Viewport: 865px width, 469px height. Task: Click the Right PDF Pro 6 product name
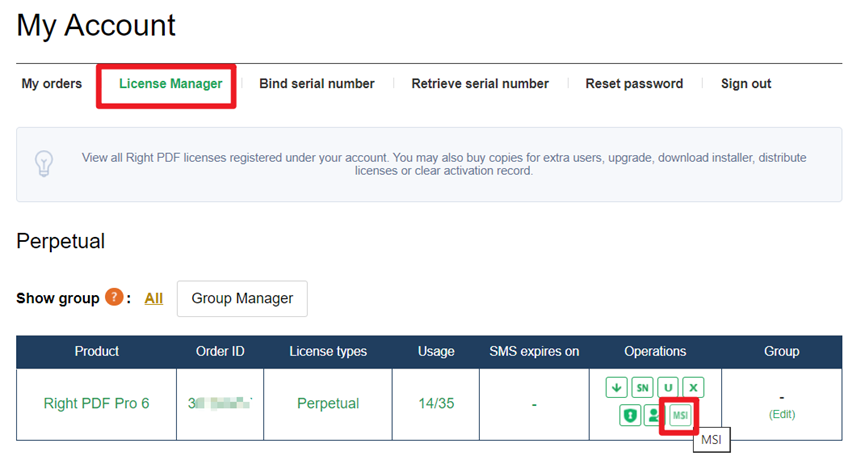tap(97, 403)
